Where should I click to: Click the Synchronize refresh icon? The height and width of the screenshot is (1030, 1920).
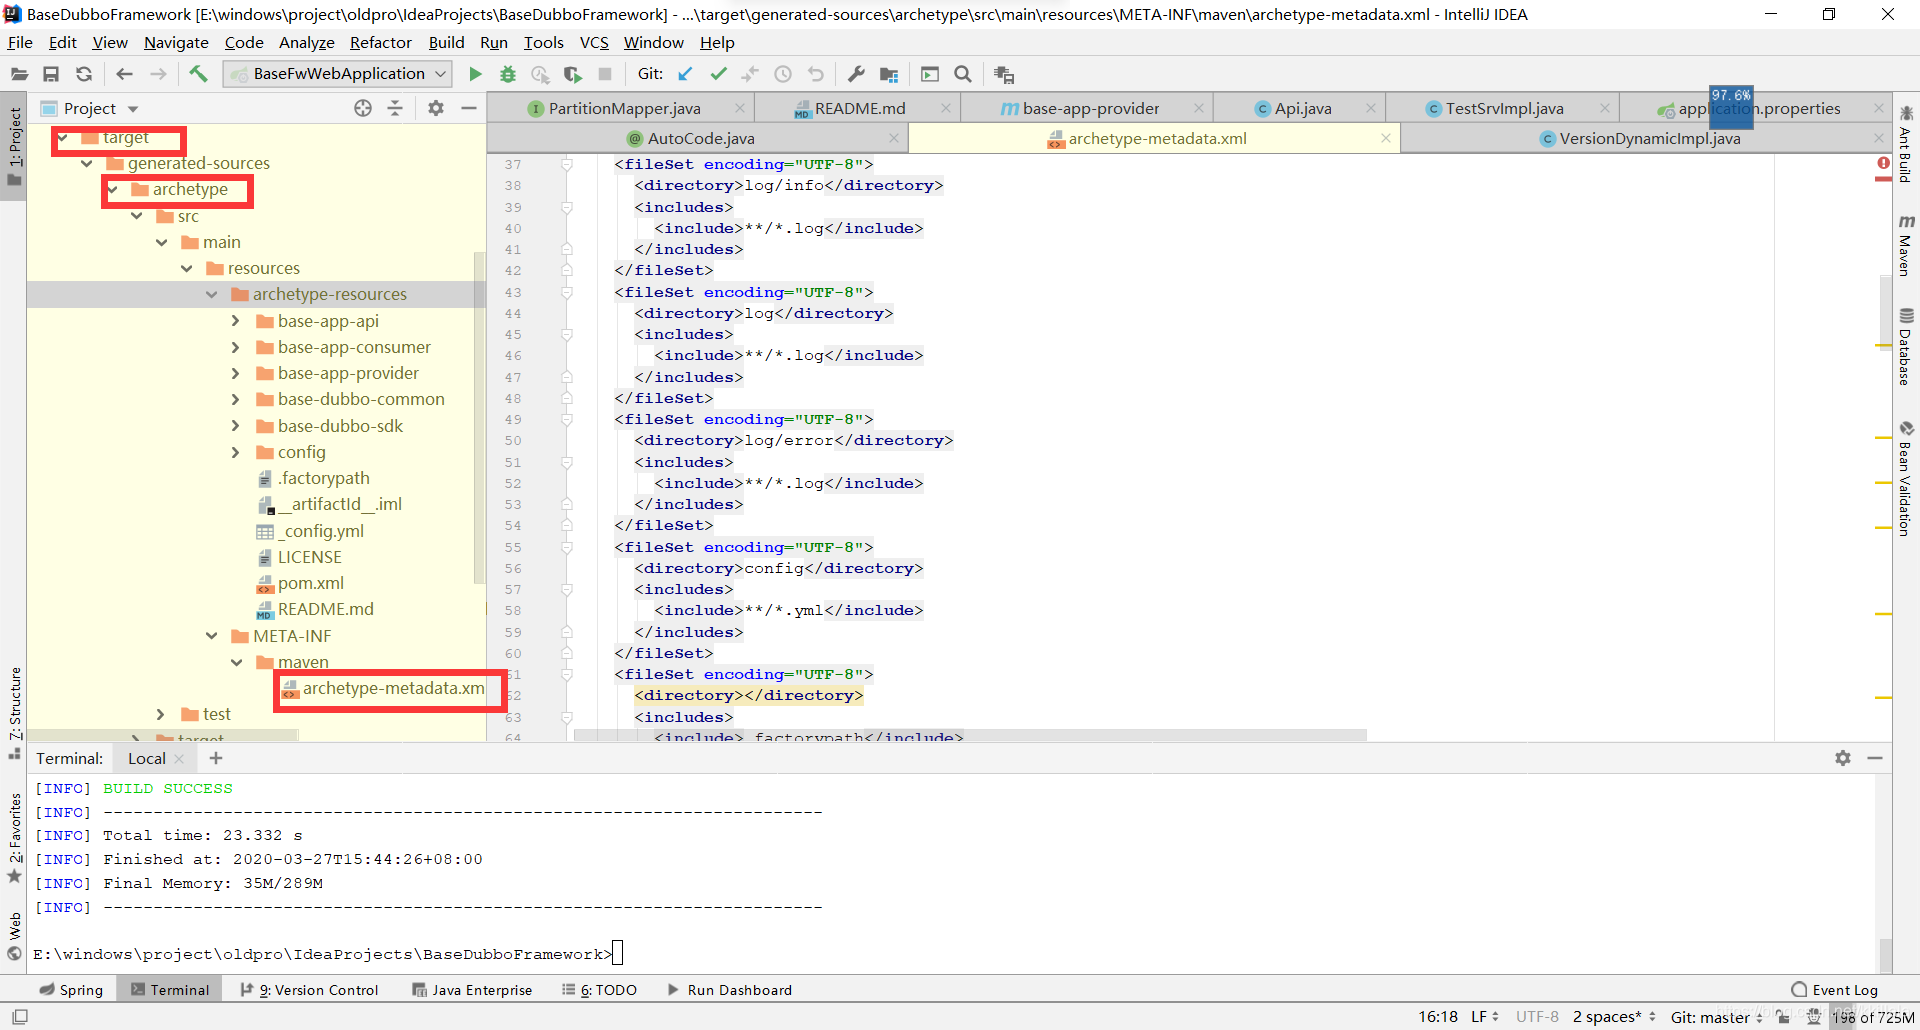(84, 74)
